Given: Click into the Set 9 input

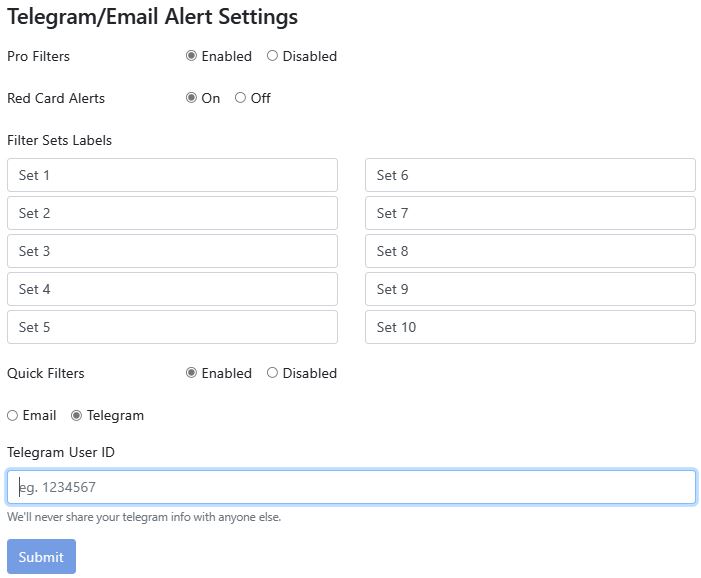Looking at the screenshot, I should click(530, 289).
